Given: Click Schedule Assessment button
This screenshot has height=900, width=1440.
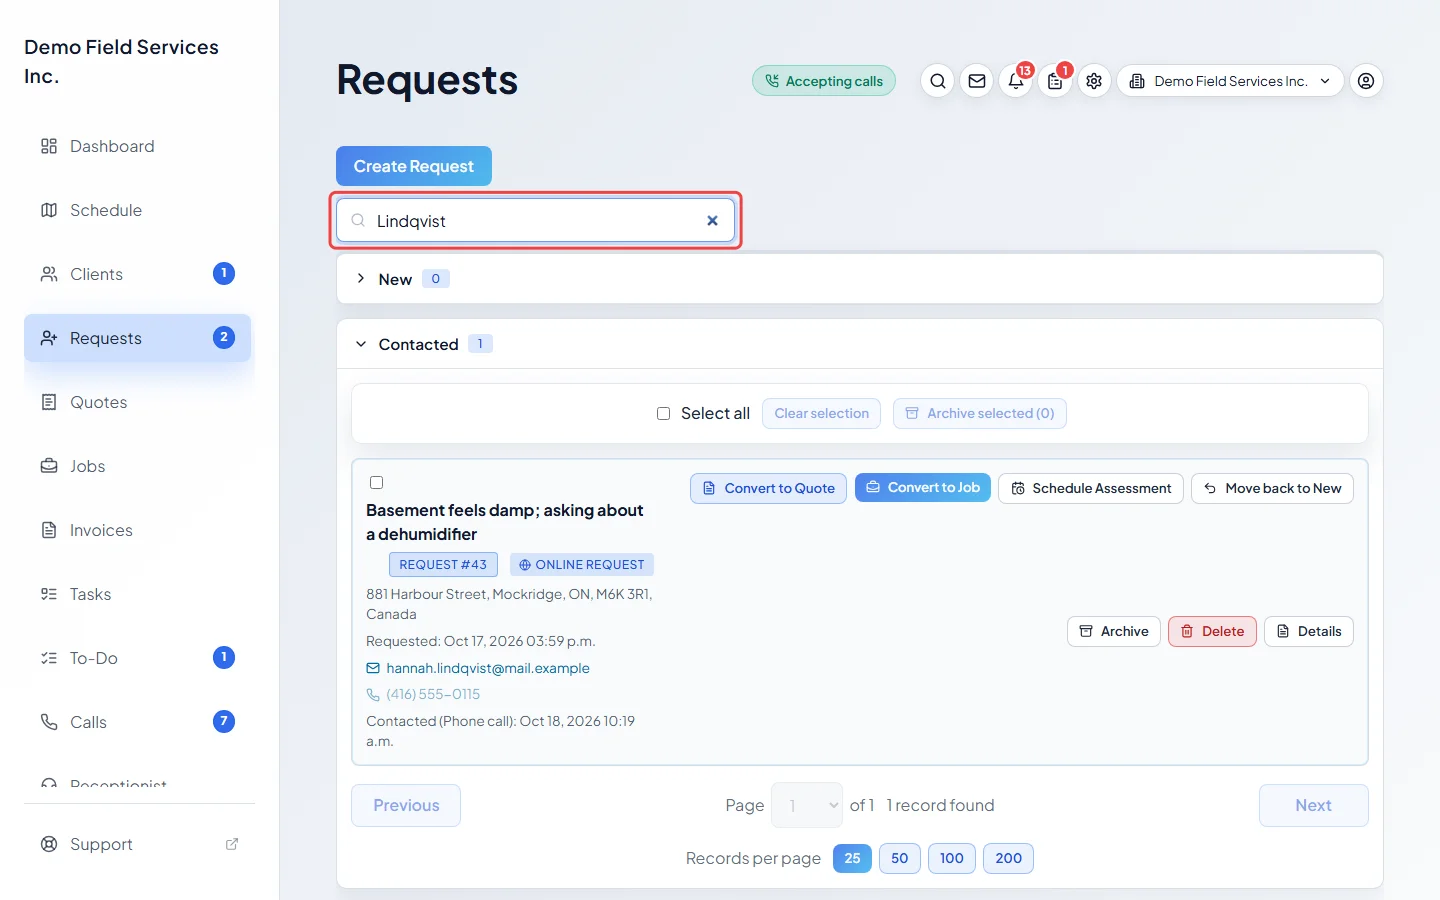Looking at the screenshot, I should [x=1091, y=488].
